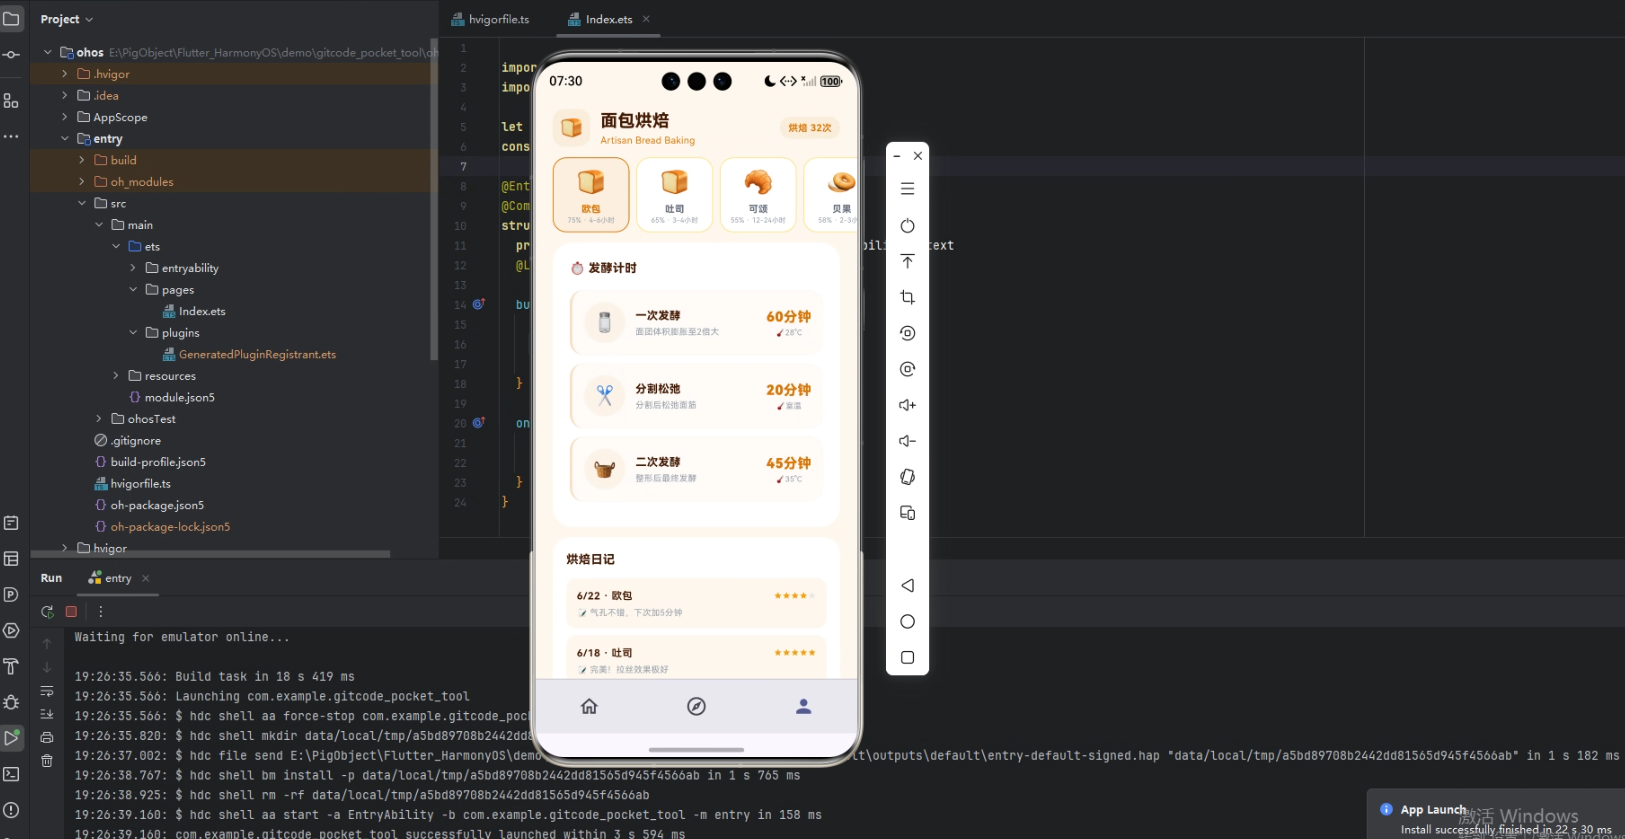Select the 欧包 bread card
This screenshot has width=1625, height=839.
[x=591, y=194]
